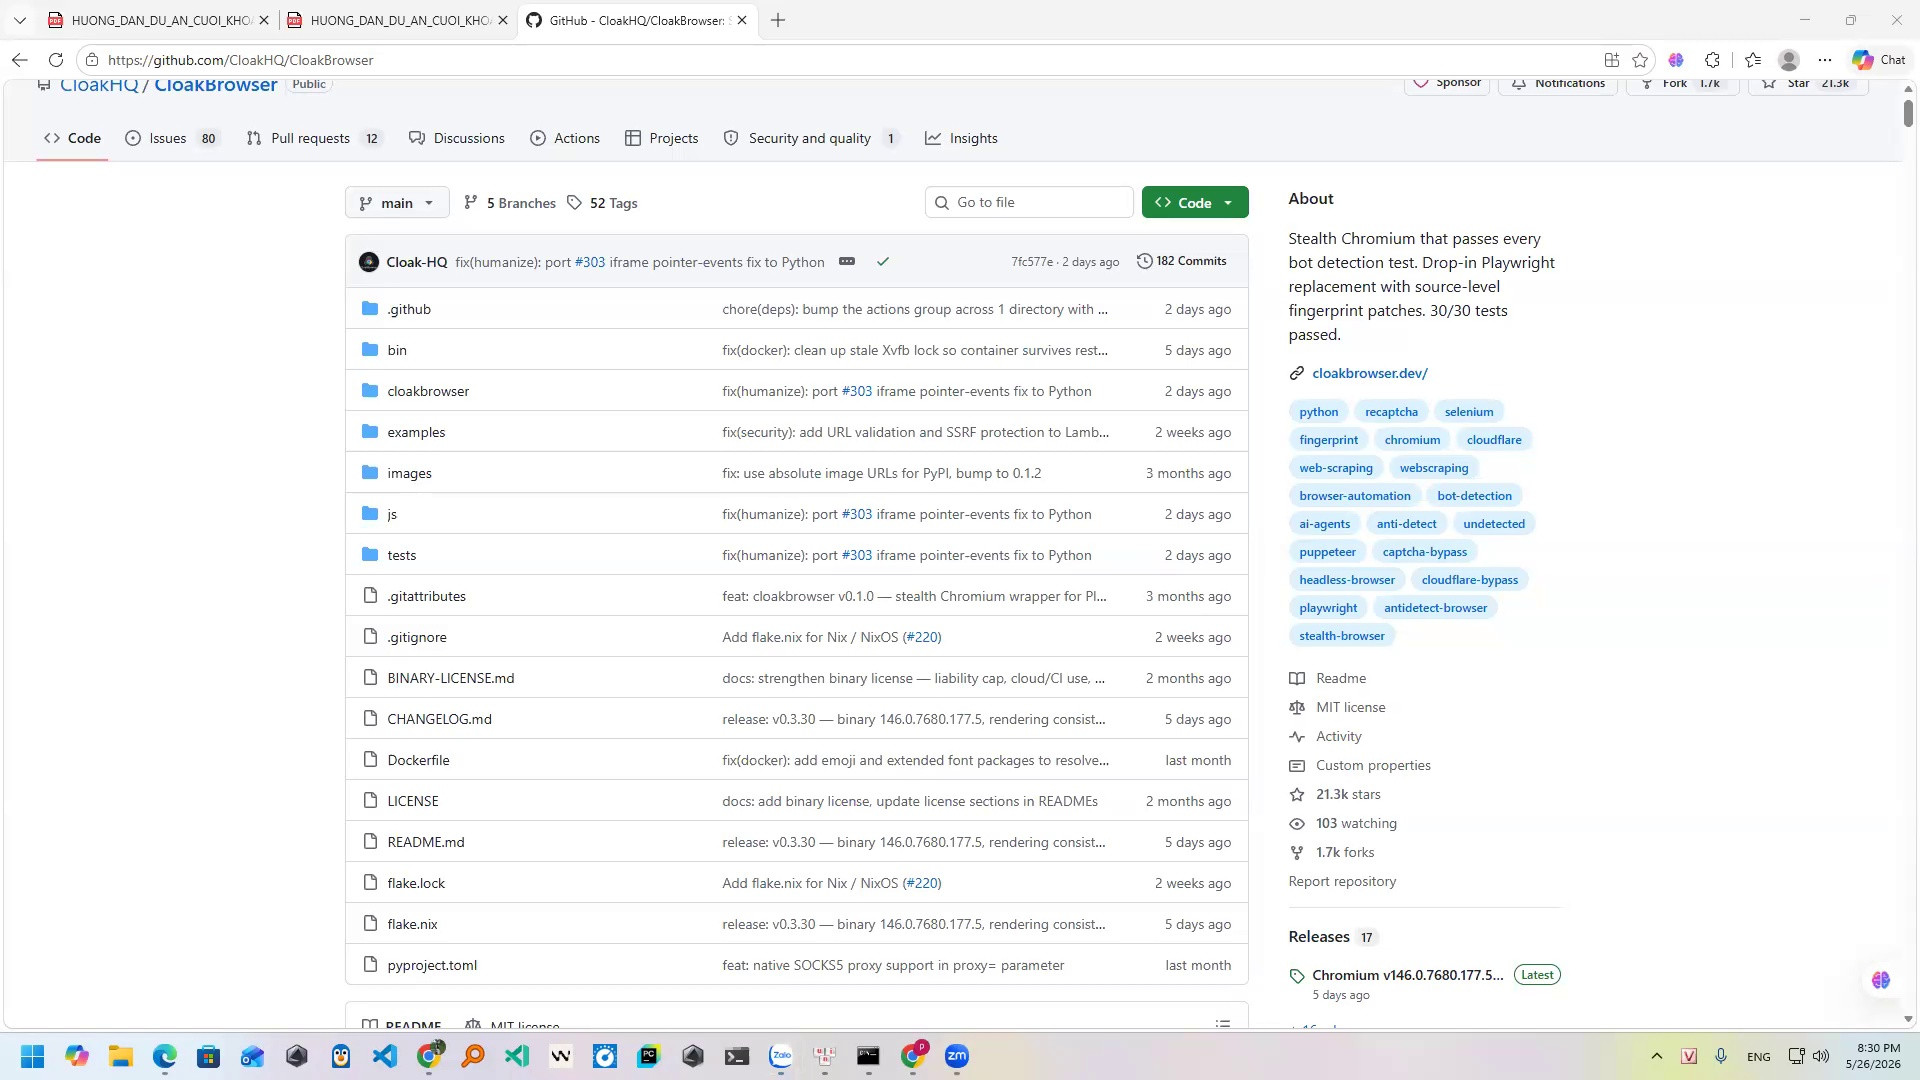
Task: Open browser Settings and more menu
Action: pos(1825,60)
